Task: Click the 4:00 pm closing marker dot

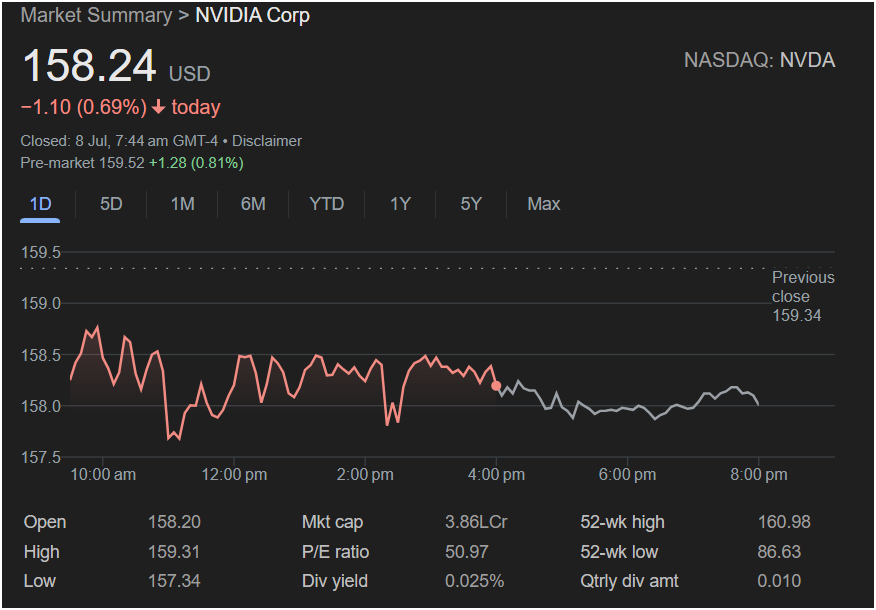Action: point(496,386)
